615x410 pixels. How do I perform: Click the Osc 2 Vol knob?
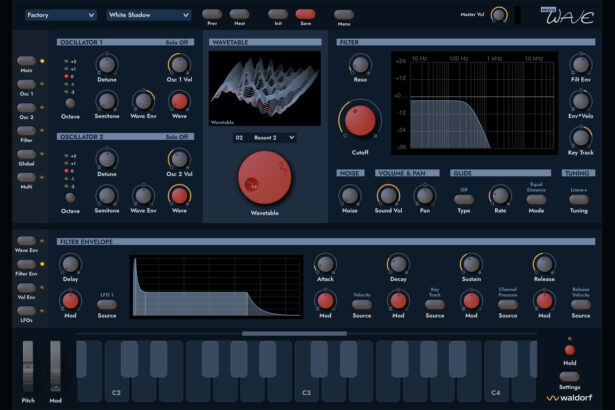click(x=179, y=159)
